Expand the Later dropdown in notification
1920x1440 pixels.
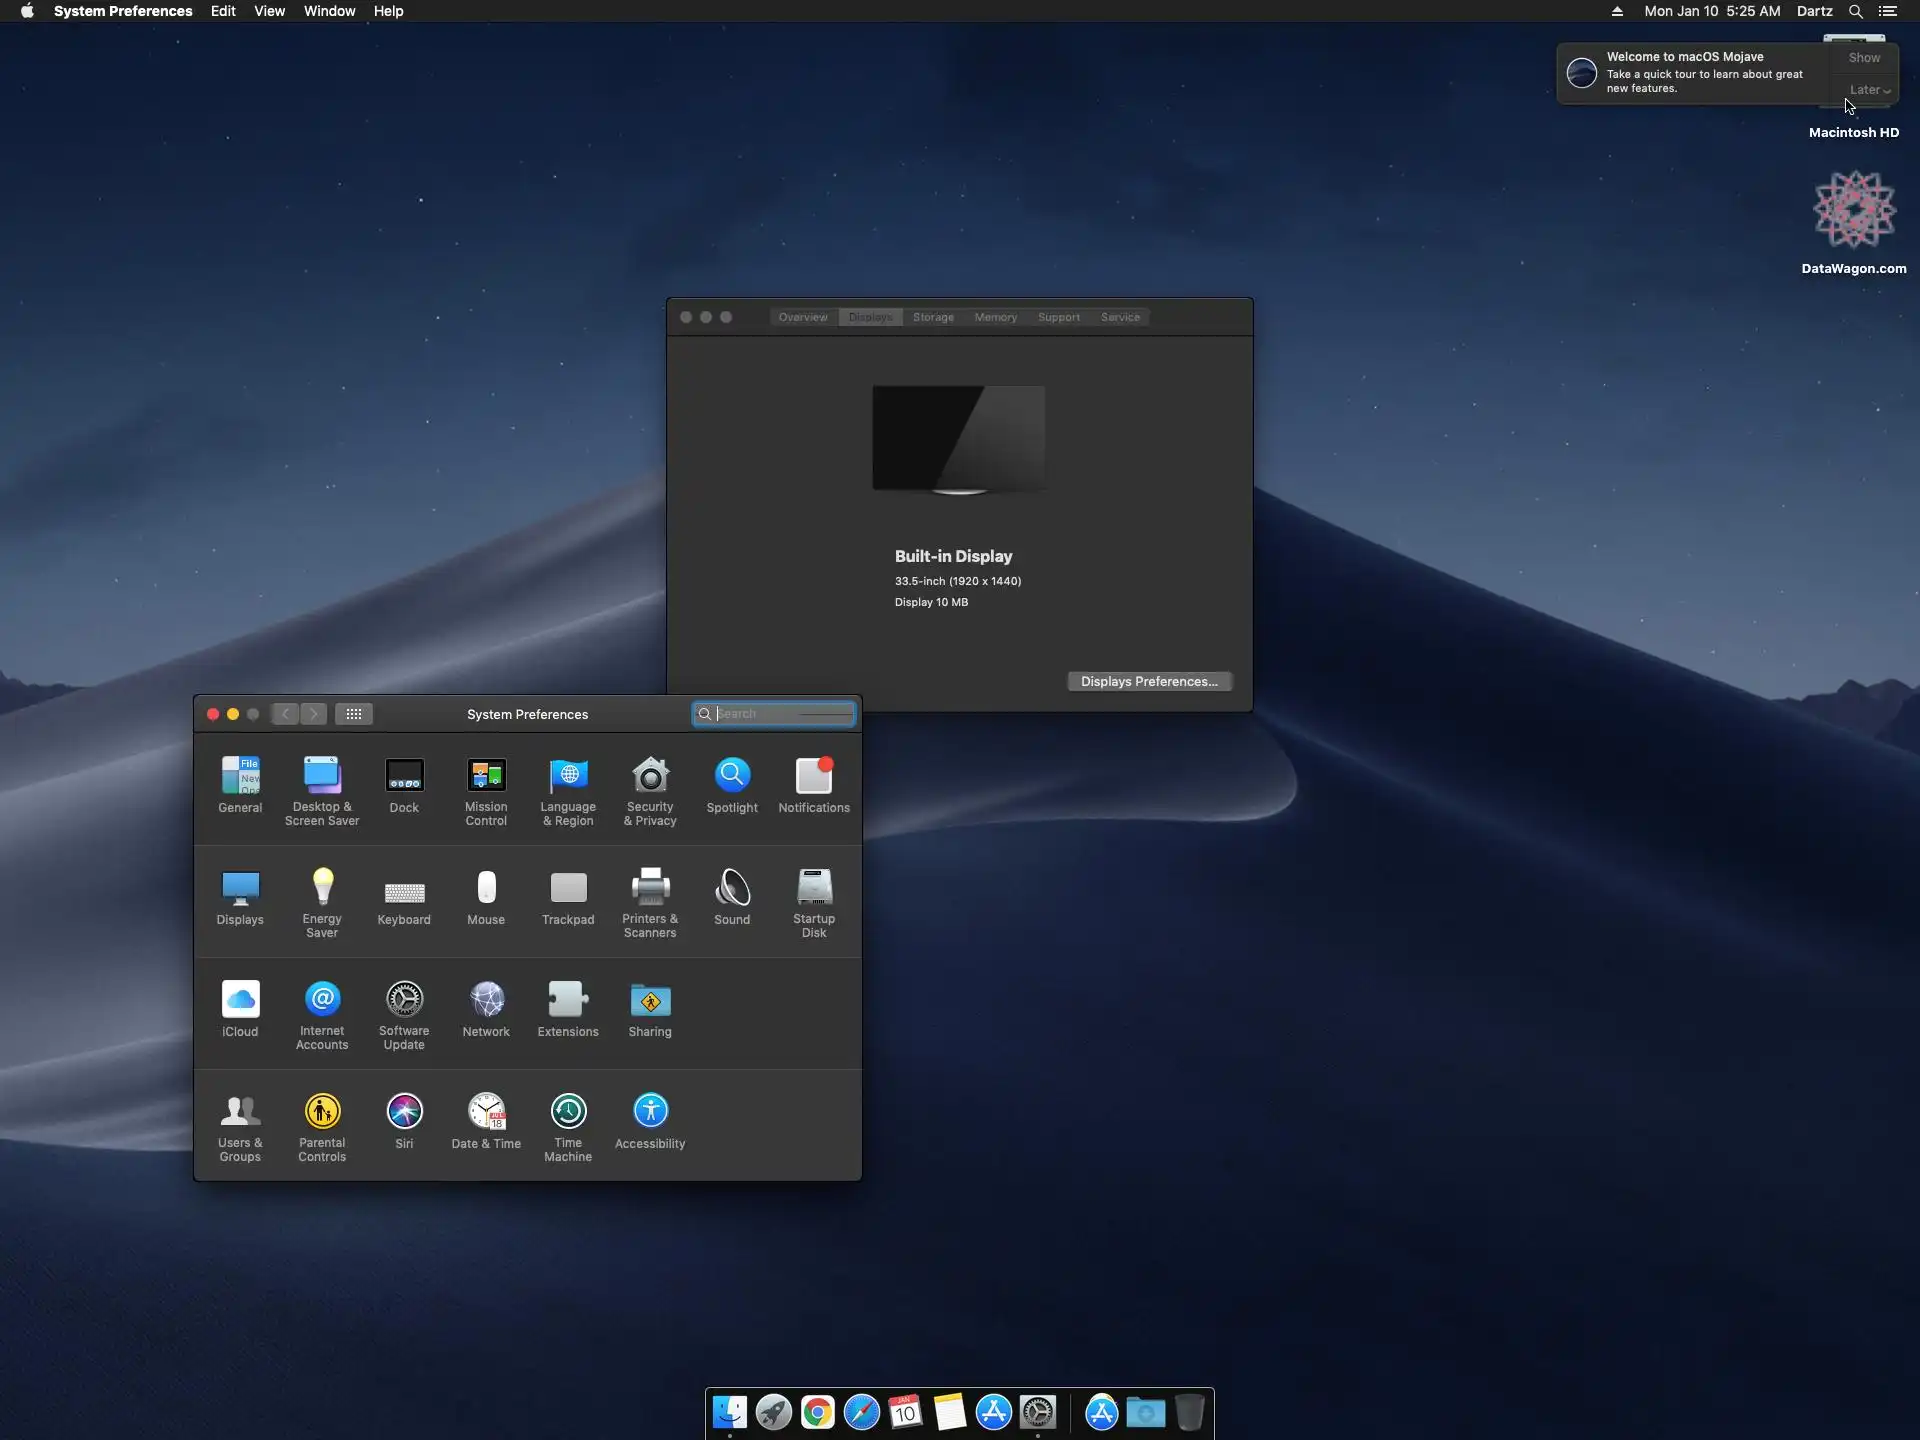pos(1869,90)
